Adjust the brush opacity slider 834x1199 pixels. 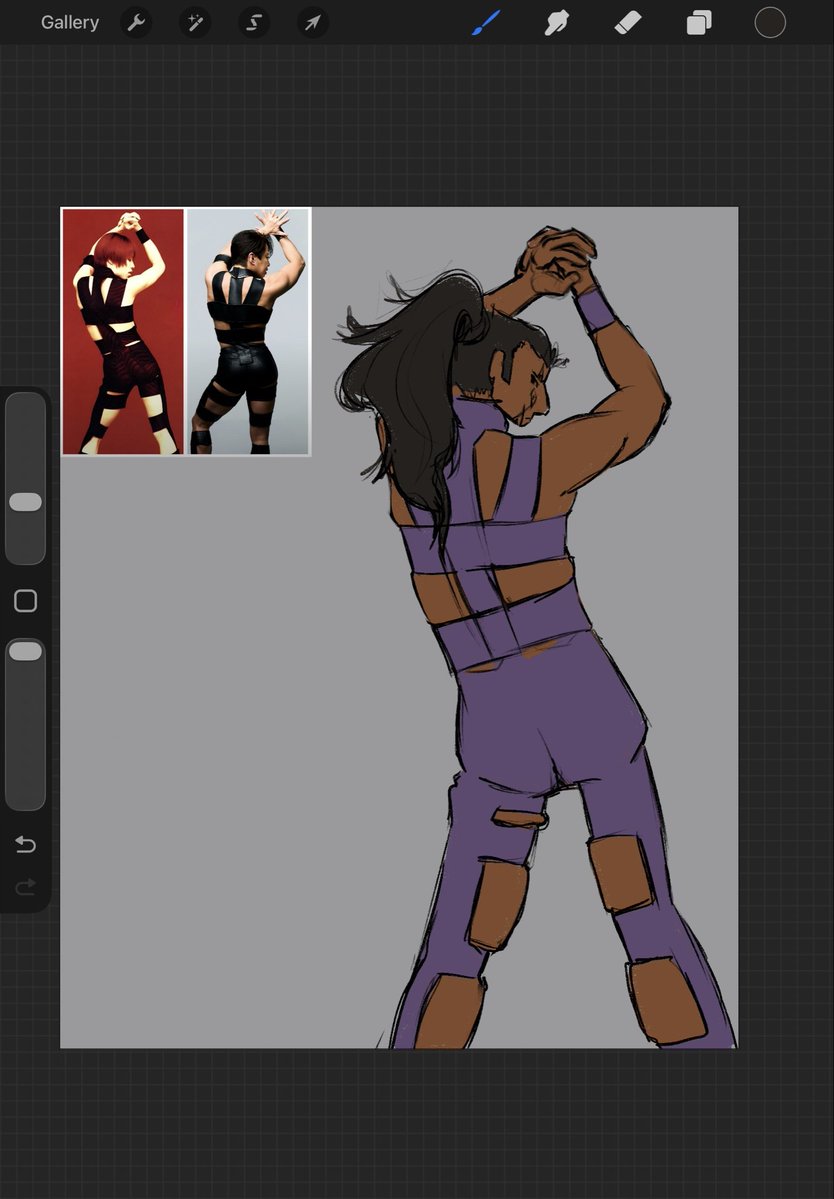click(25, 723)
